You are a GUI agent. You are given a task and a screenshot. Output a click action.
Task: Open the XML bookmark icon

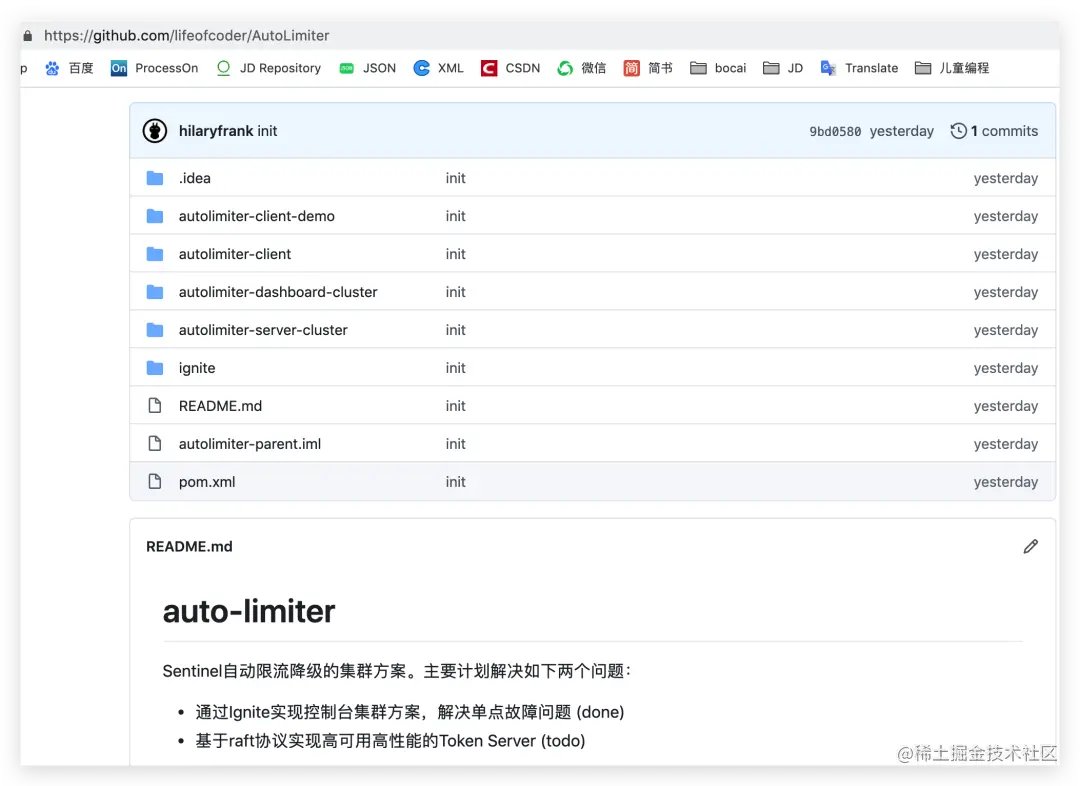click(422, 68)
